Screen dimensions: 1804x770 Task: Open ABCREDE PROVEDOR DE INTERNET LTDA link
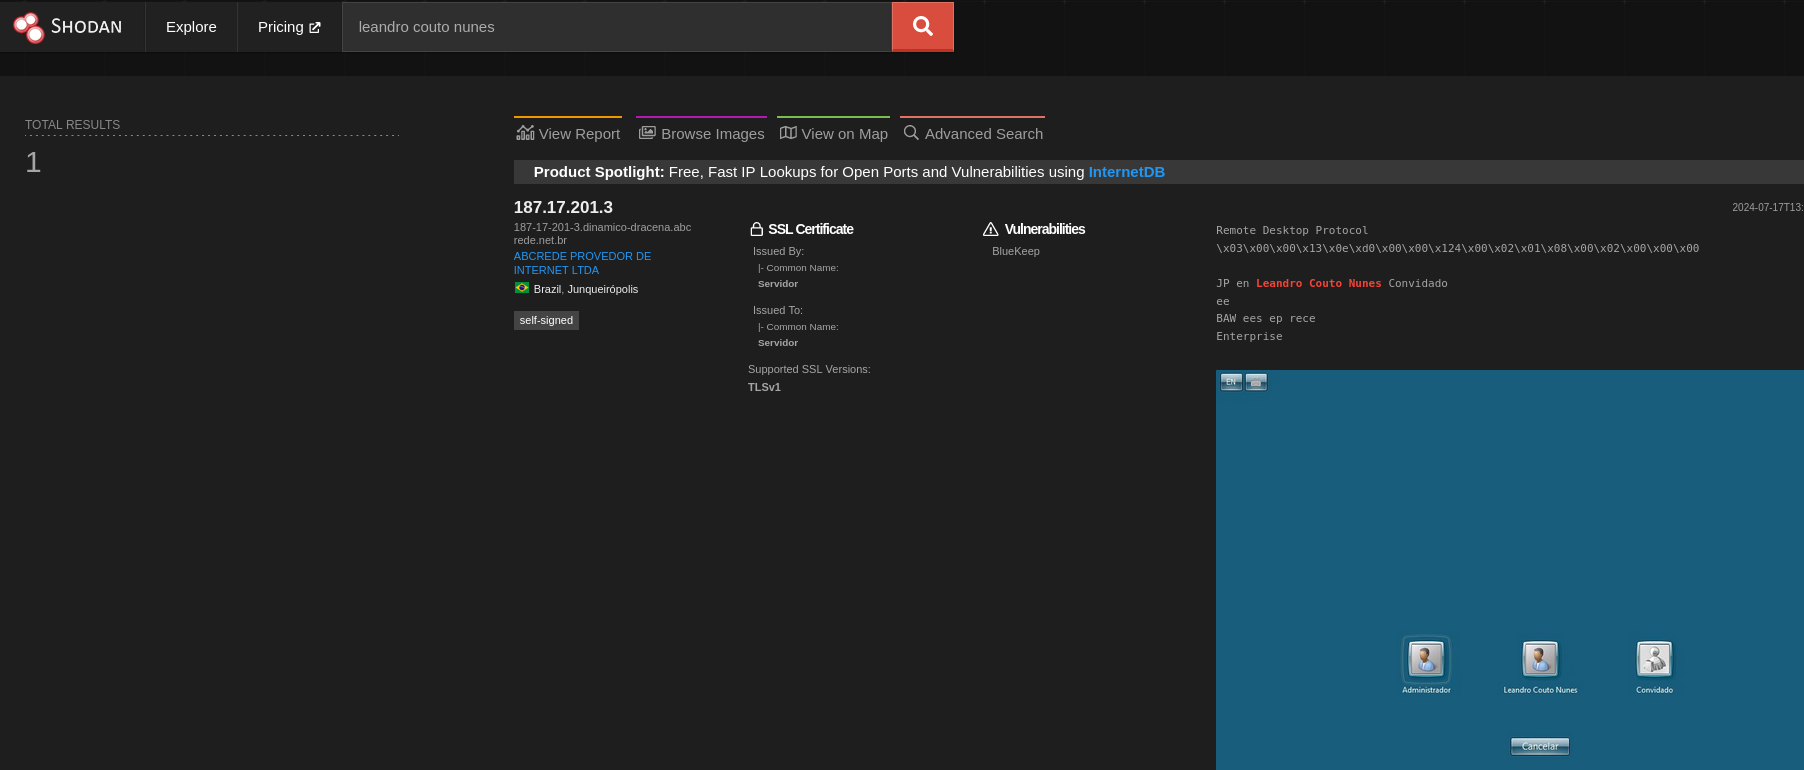[x=582, y=263]
